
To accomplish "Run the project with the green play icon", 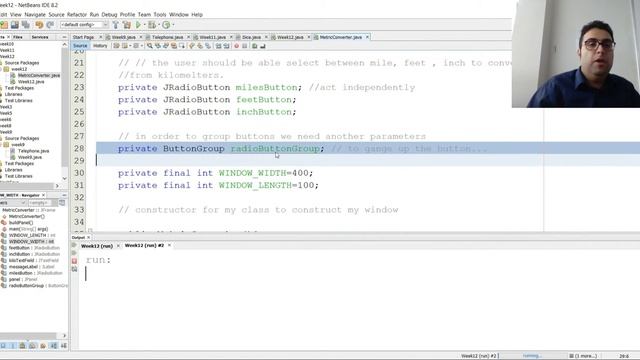I will [x=138, y=25].
